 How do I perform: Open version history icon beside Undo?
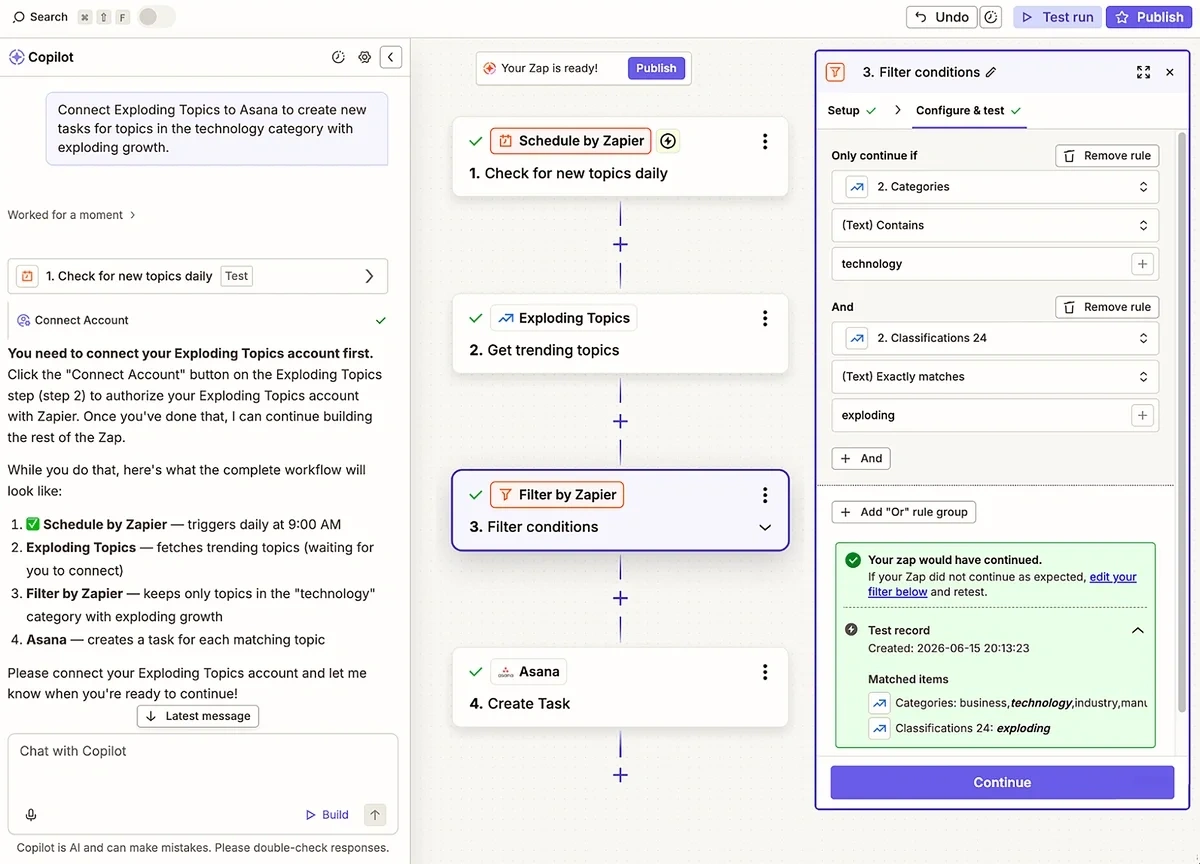[990, 17]
